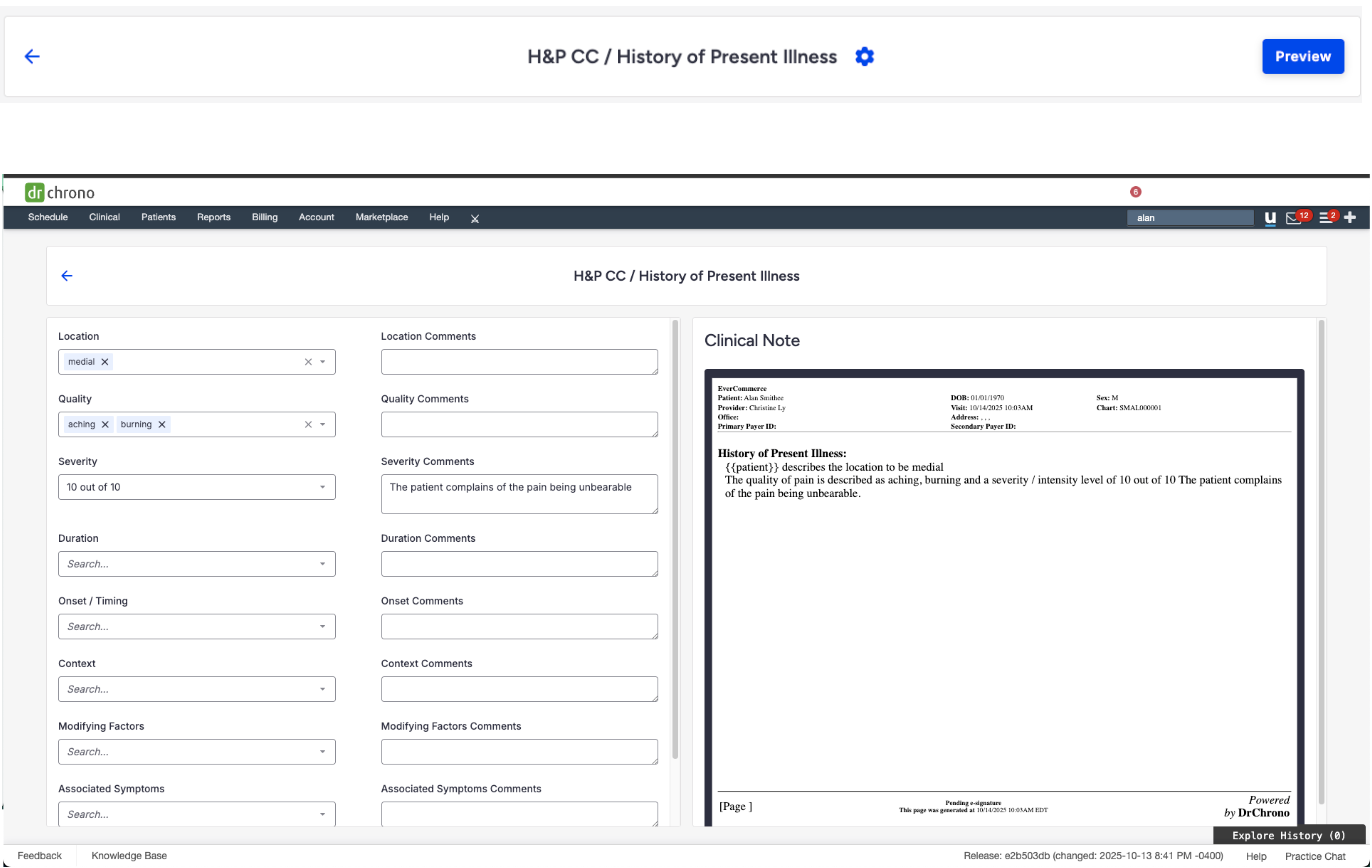
Task: Open the Billing menu
Action: point(265,217)
